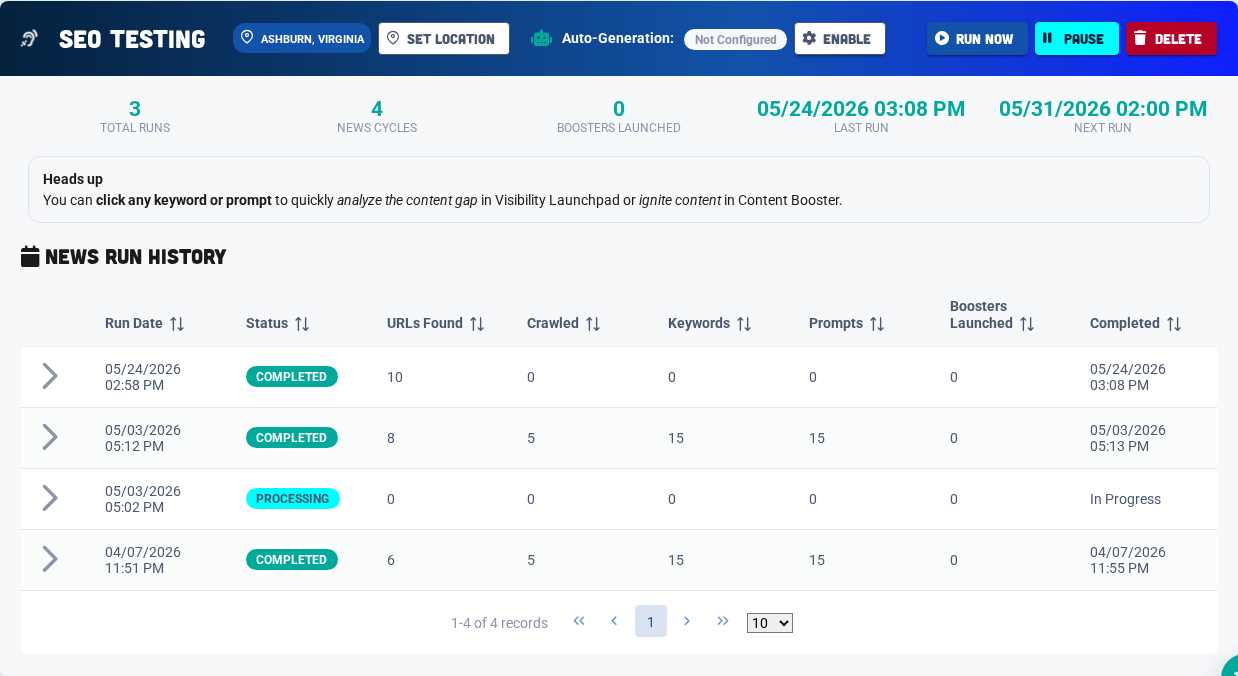Click the Not Configured status pill
This screenshot has height=676, width=1238.
pyautogui.click(x=735, y=40)
